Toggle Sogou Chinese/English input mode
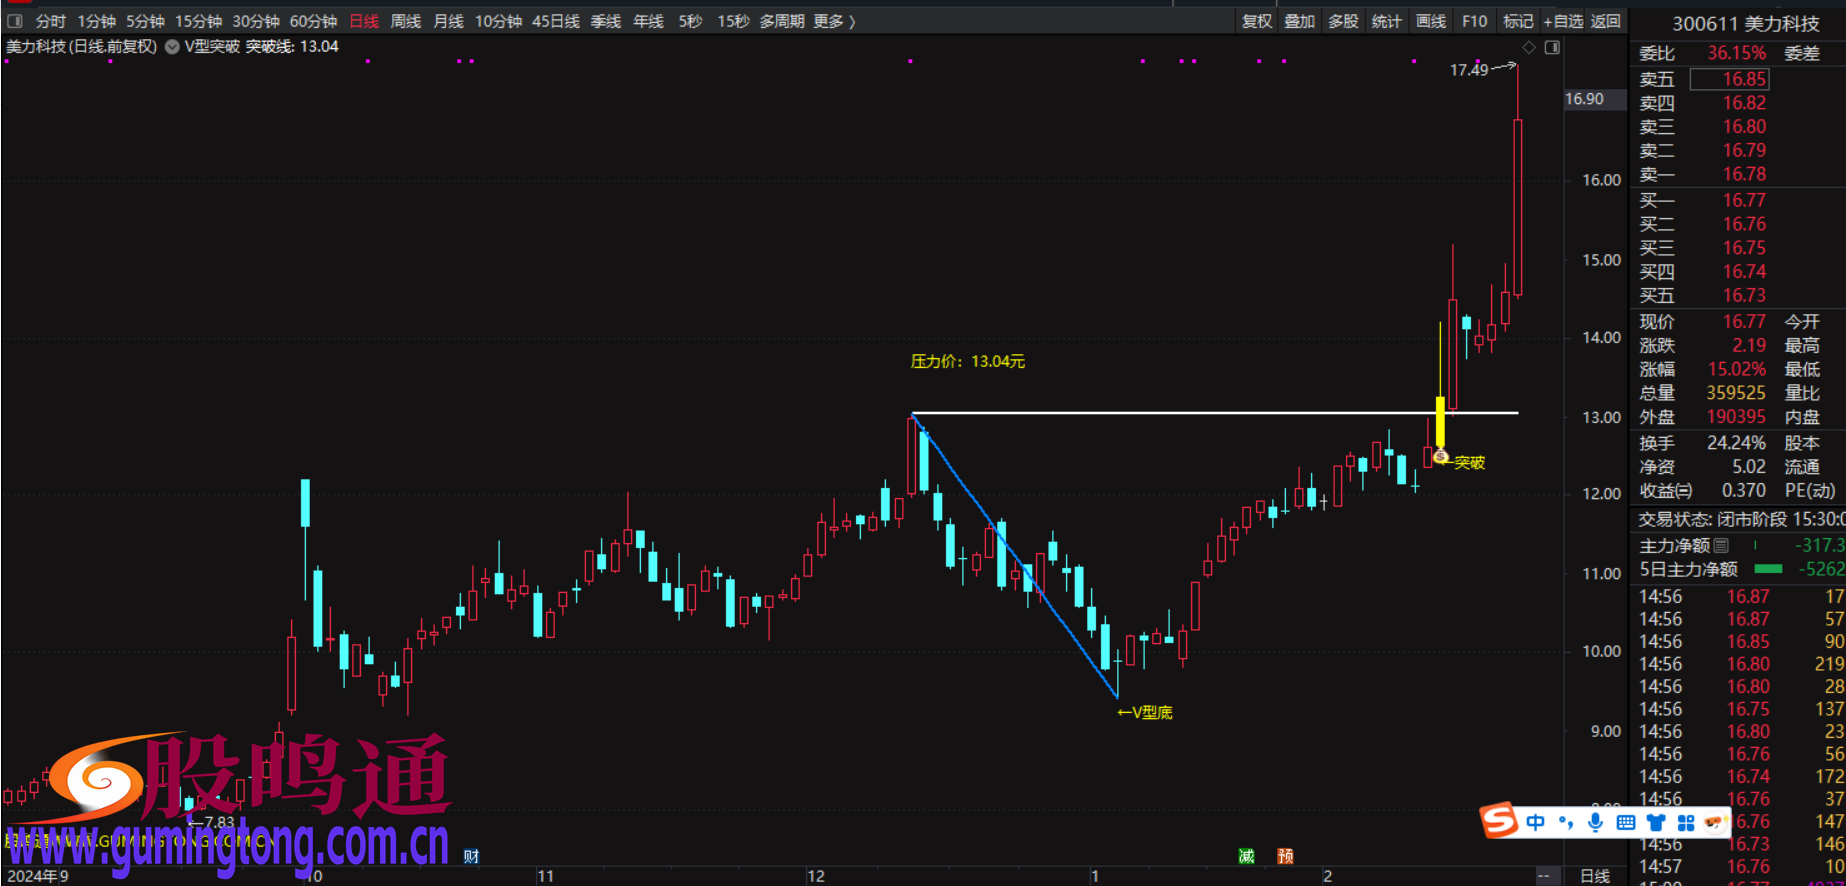 point(1535,822)
